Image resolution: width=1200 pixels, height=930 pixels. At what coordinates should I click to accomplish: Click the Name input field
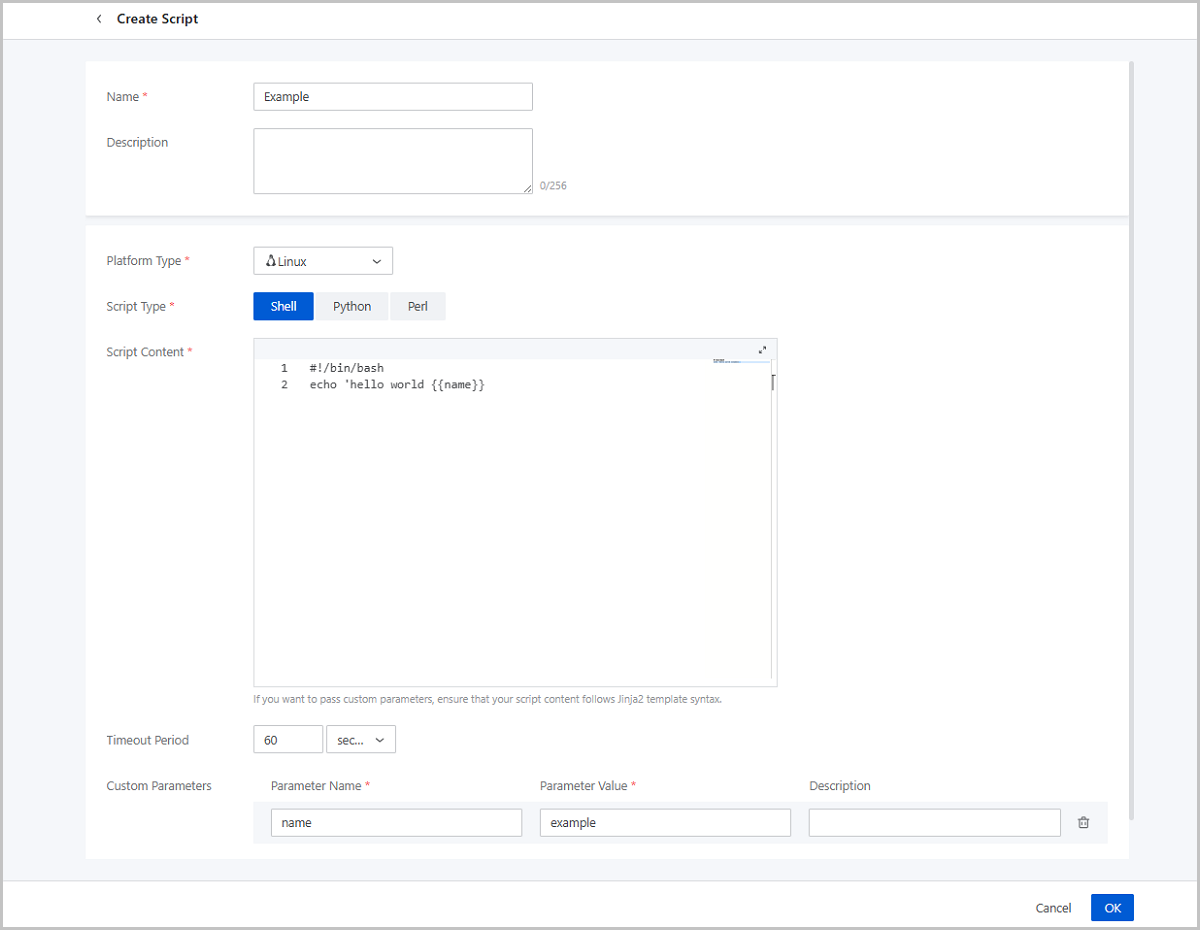(x=393, y=97)
